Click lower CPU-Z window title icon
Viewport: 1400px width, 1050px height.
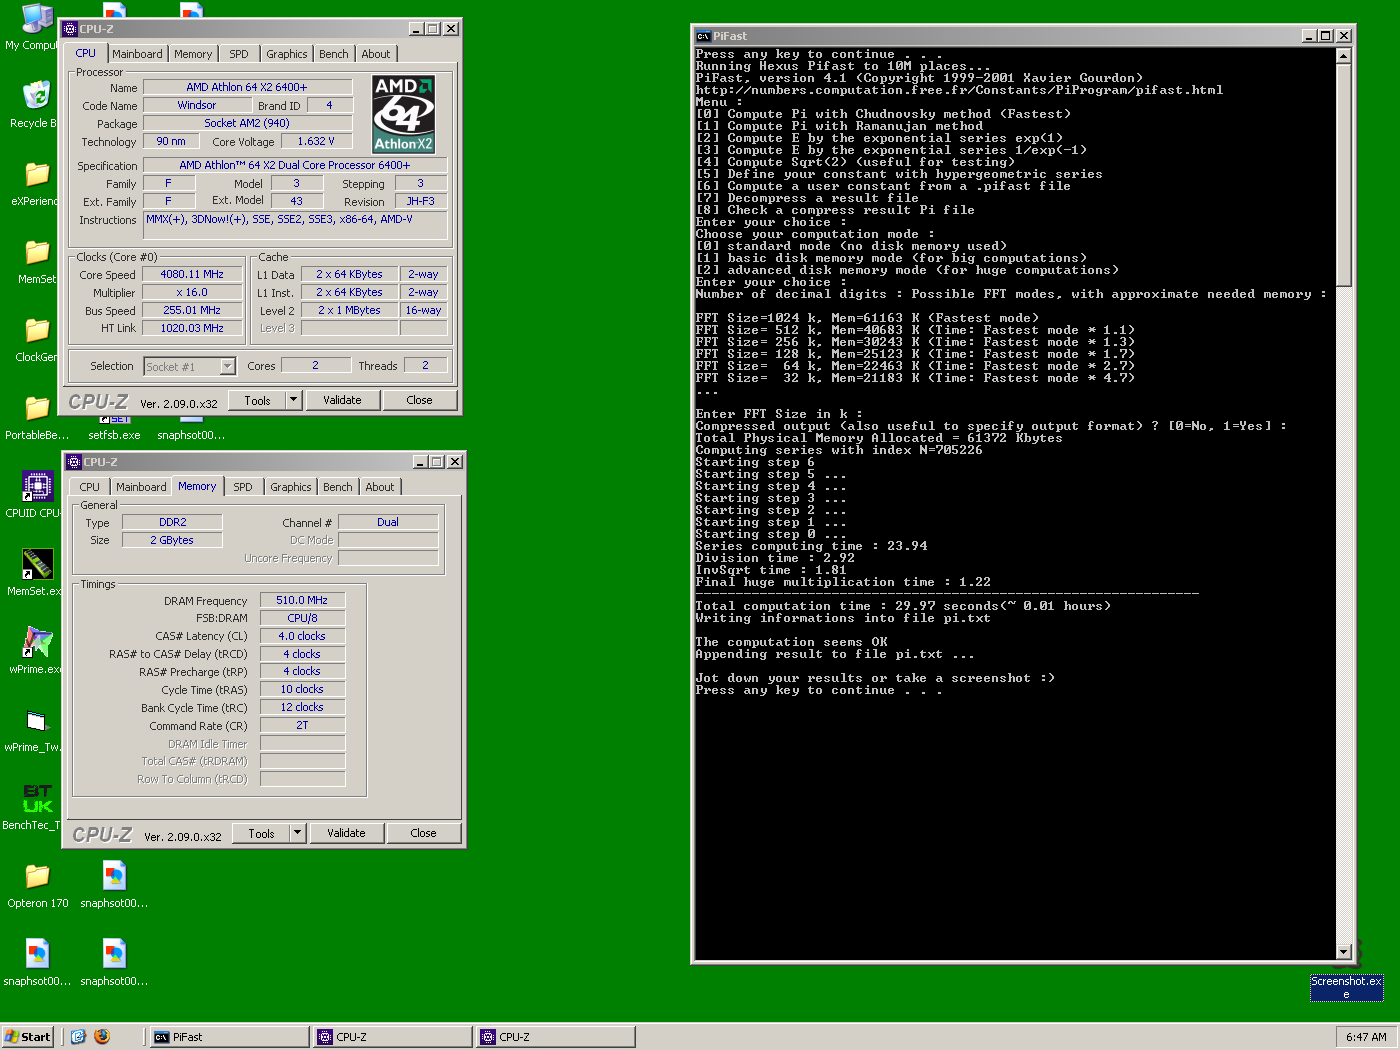coord(74,462)
